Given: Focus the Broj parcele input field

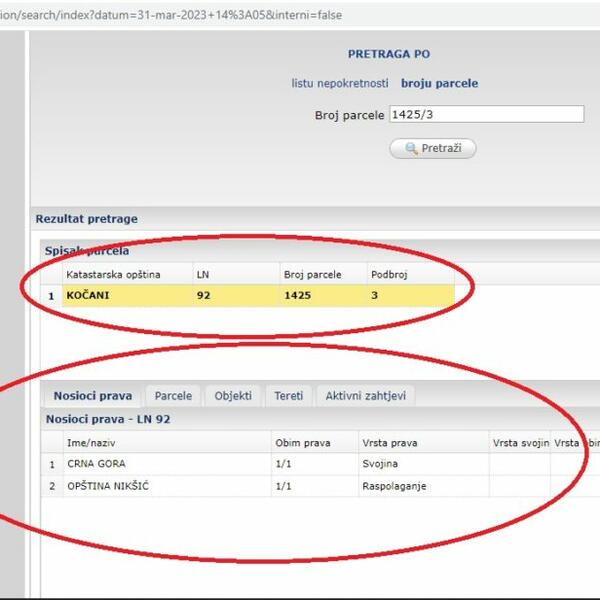Looking at the screenshot, I should [485, 114].
